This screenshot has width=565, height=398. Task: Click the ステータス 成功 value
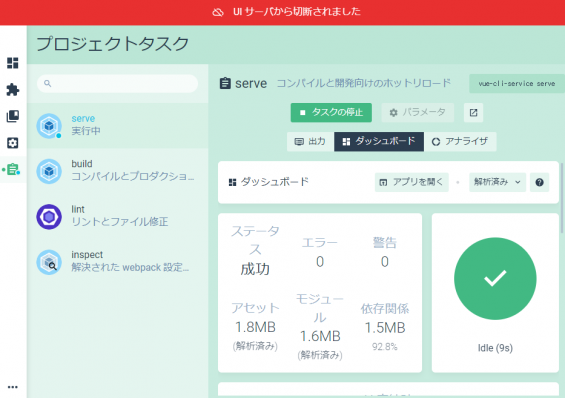pos(255,269)
